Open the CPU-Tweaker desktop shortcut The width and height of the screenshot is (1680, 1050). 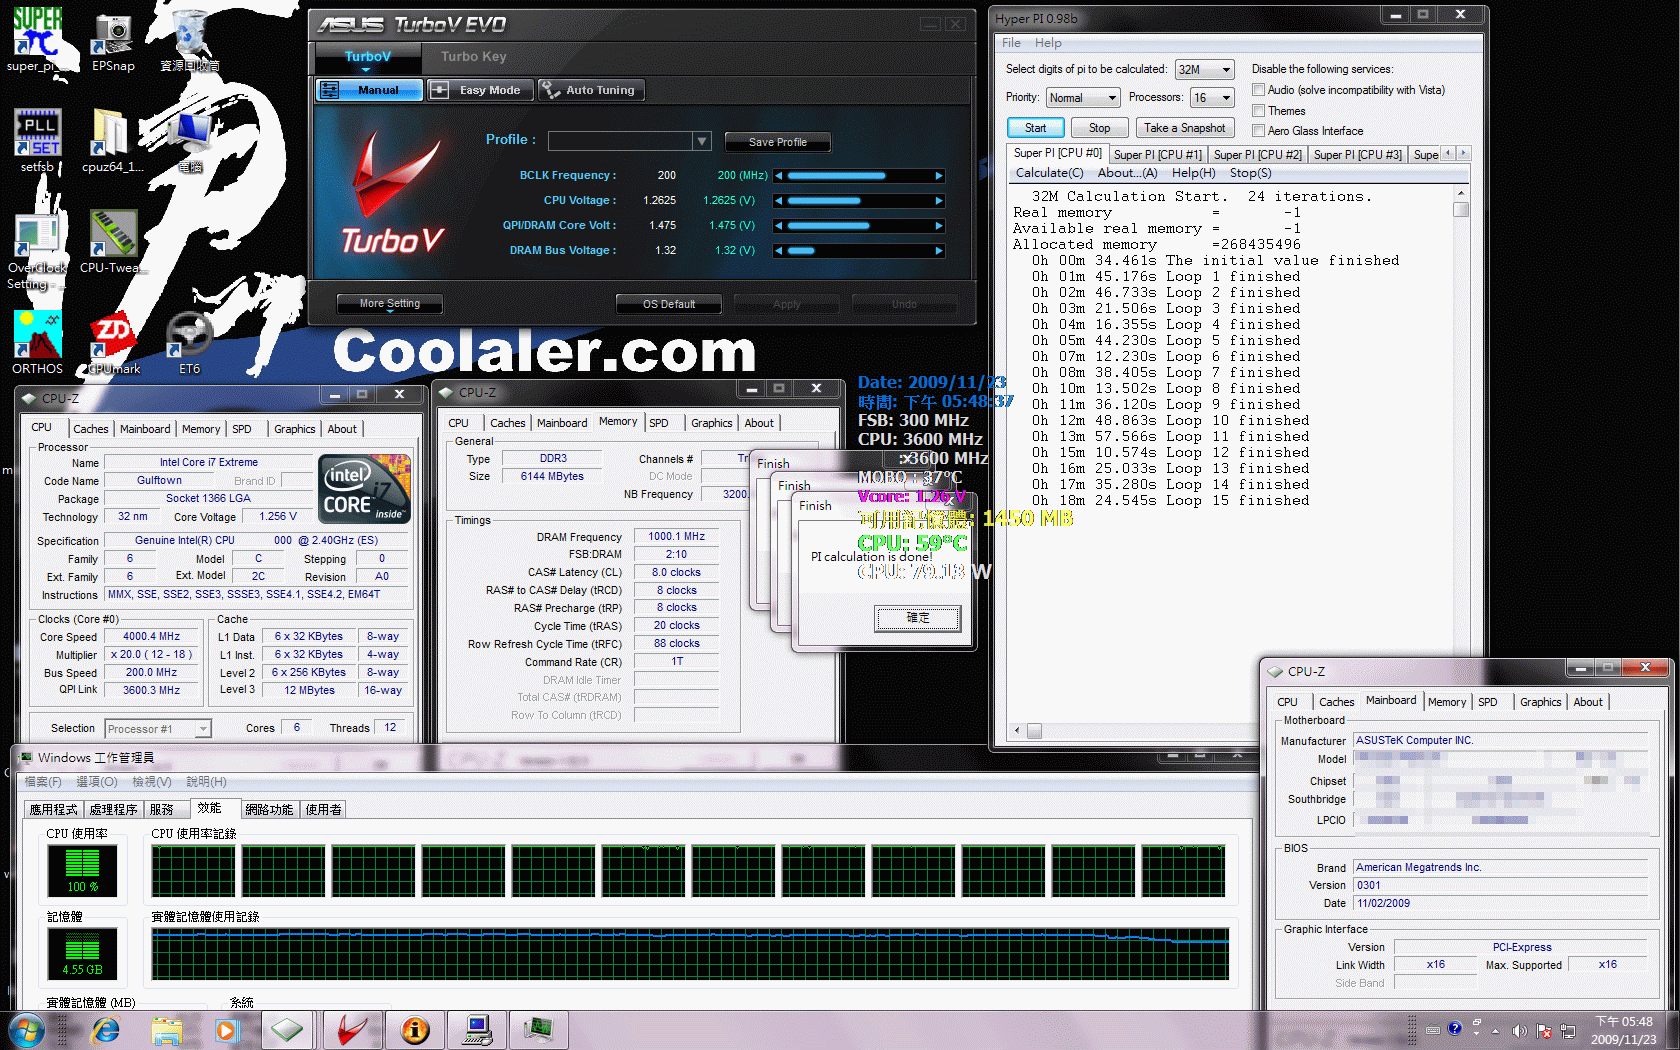point(112,242)
